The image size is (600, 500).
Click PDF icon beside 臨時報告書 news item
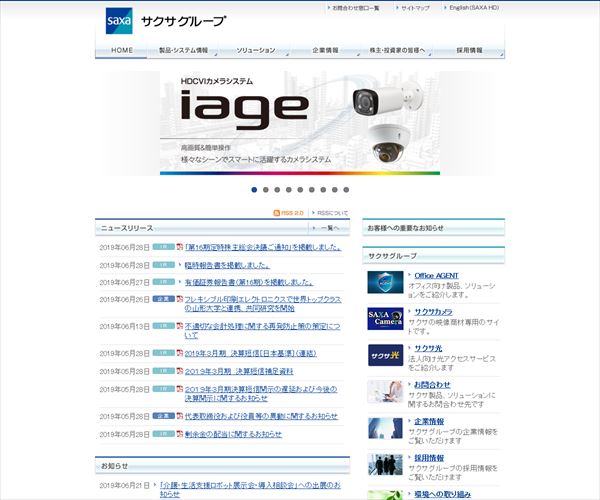180,266
